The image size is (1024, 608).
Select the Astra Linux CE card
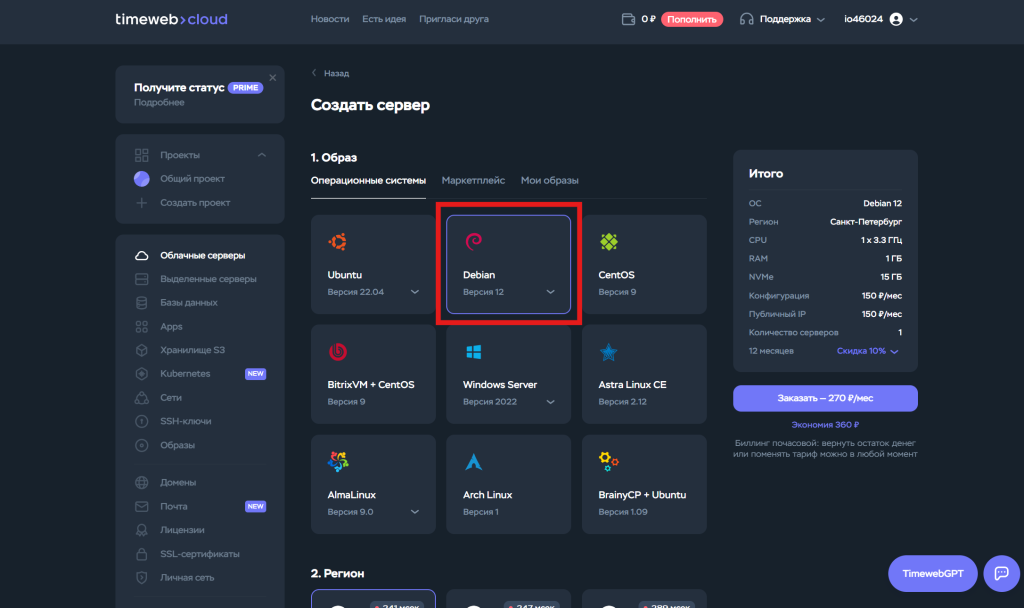(644, 374)
